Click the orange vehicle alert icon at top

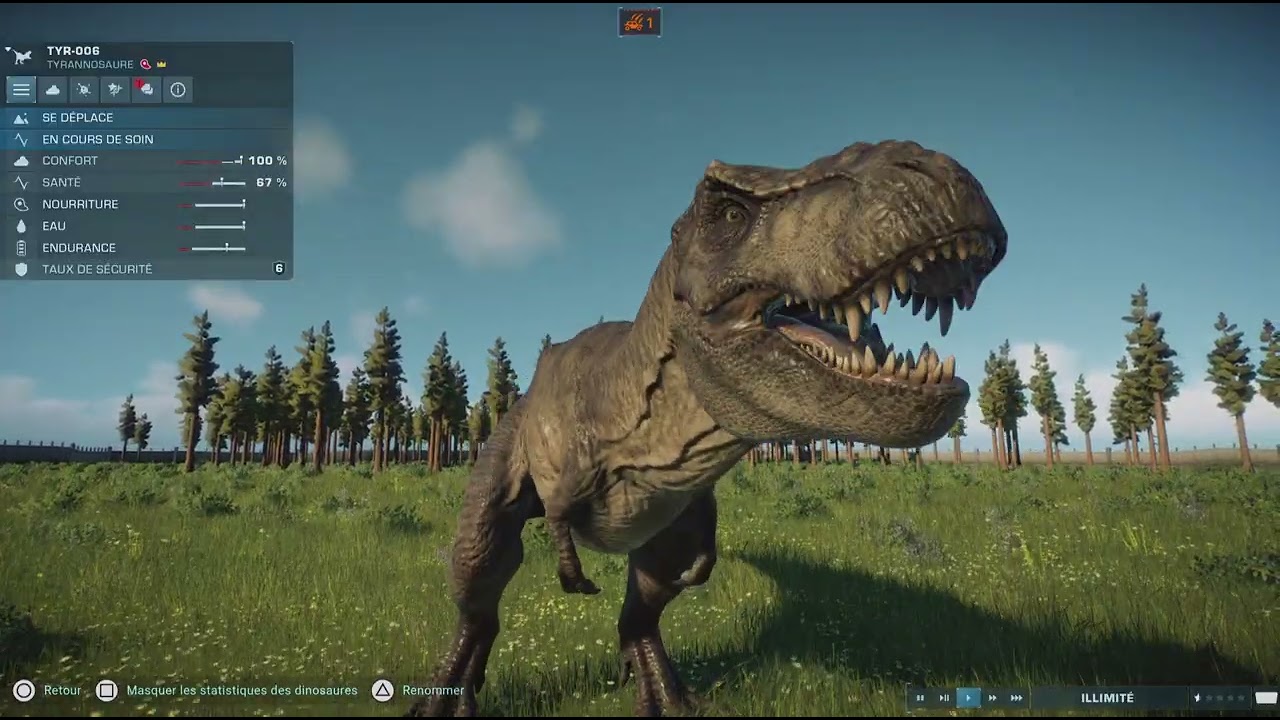coord(639,22)
